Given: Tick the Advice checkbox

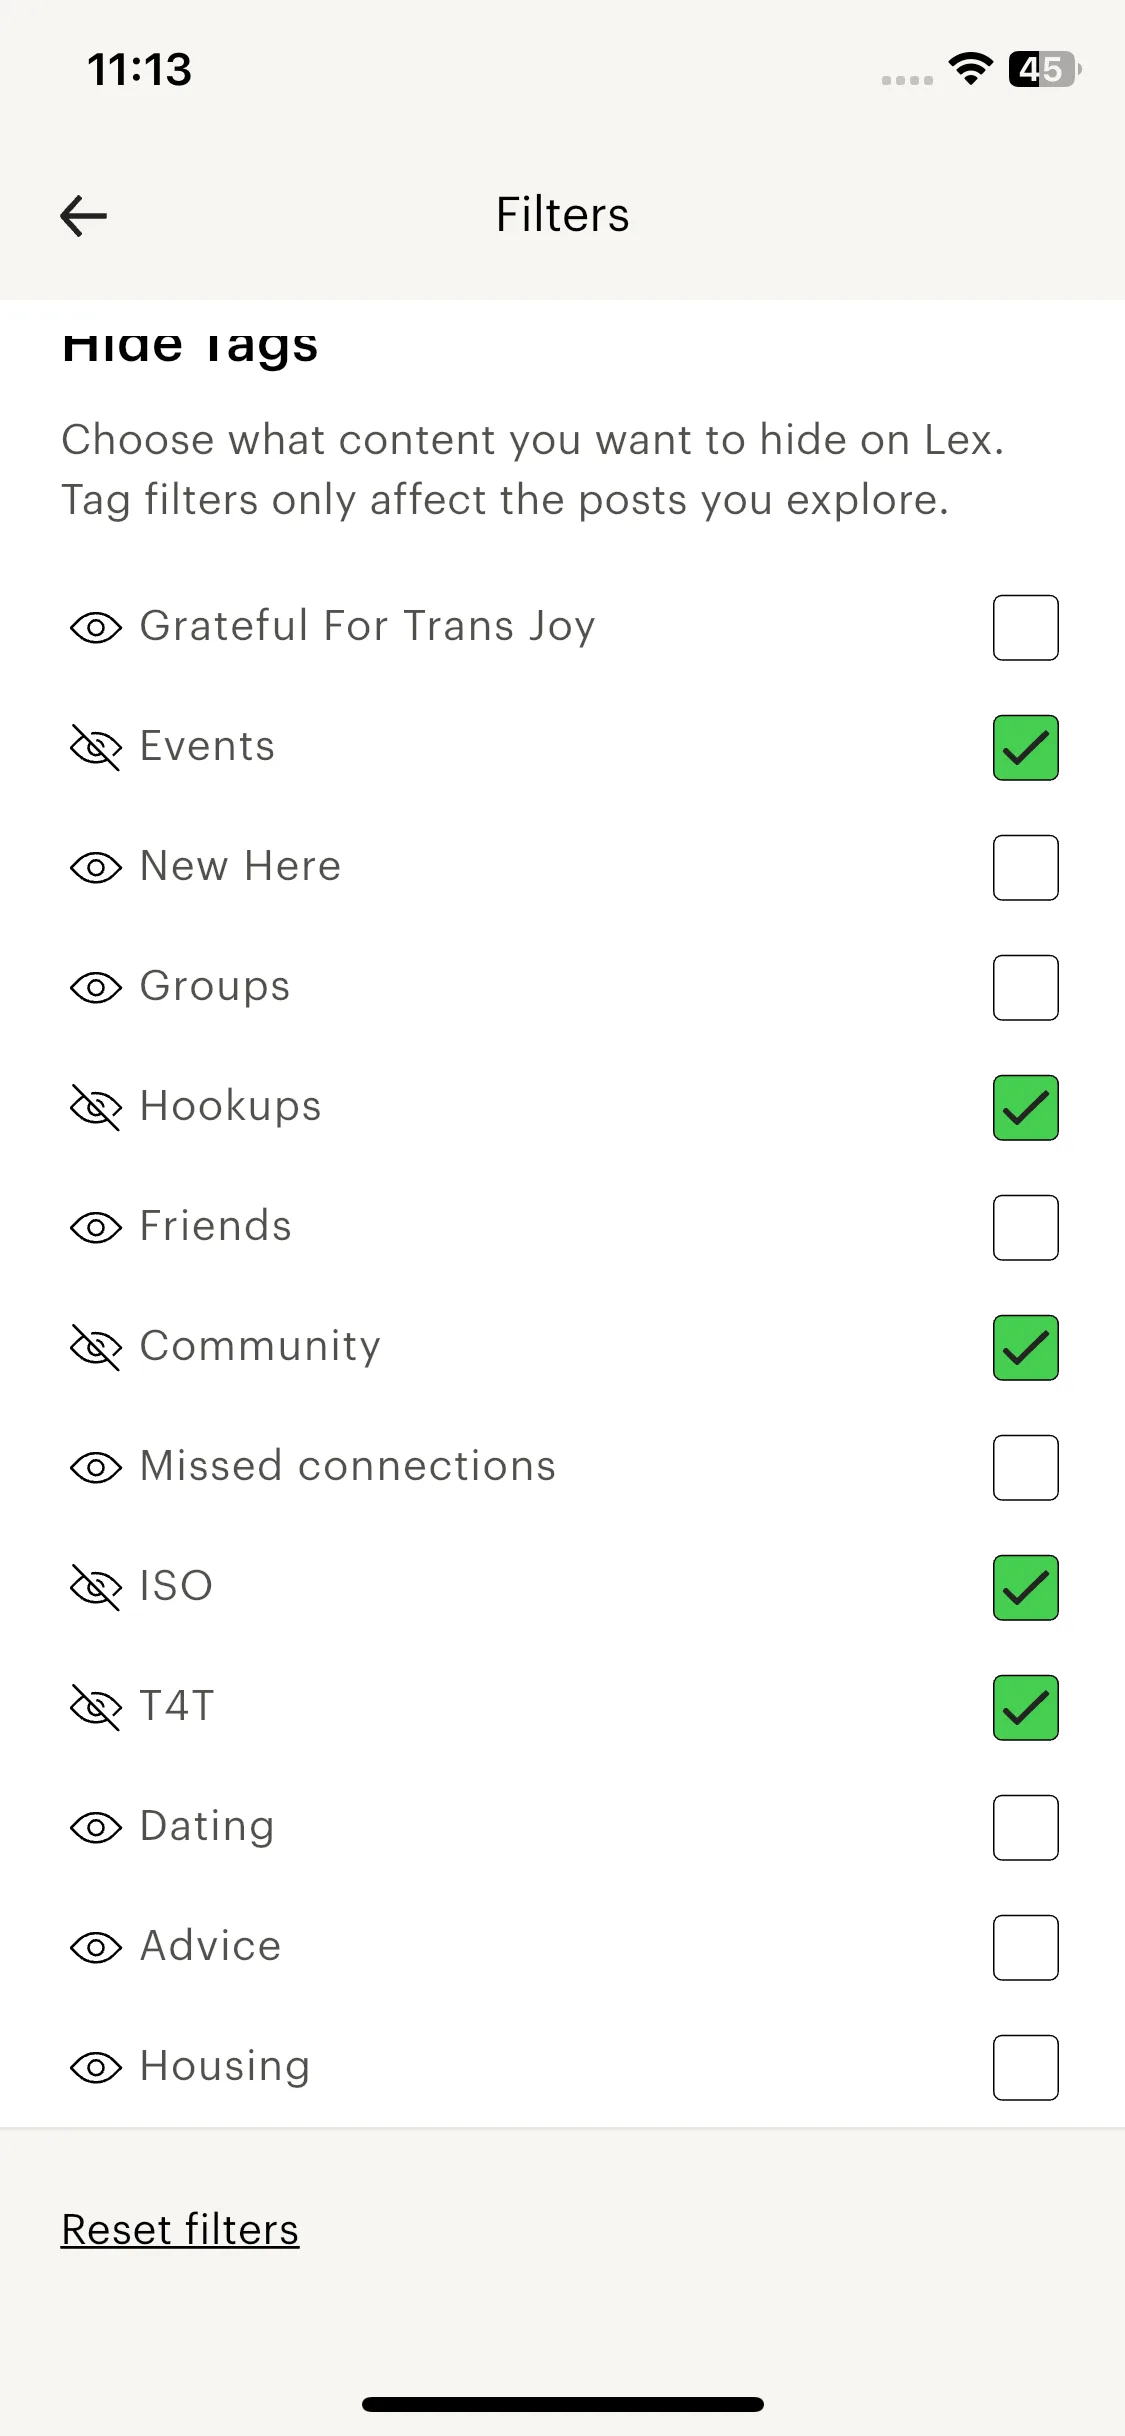Looking at the screenshot, I should (1025, 1948).
